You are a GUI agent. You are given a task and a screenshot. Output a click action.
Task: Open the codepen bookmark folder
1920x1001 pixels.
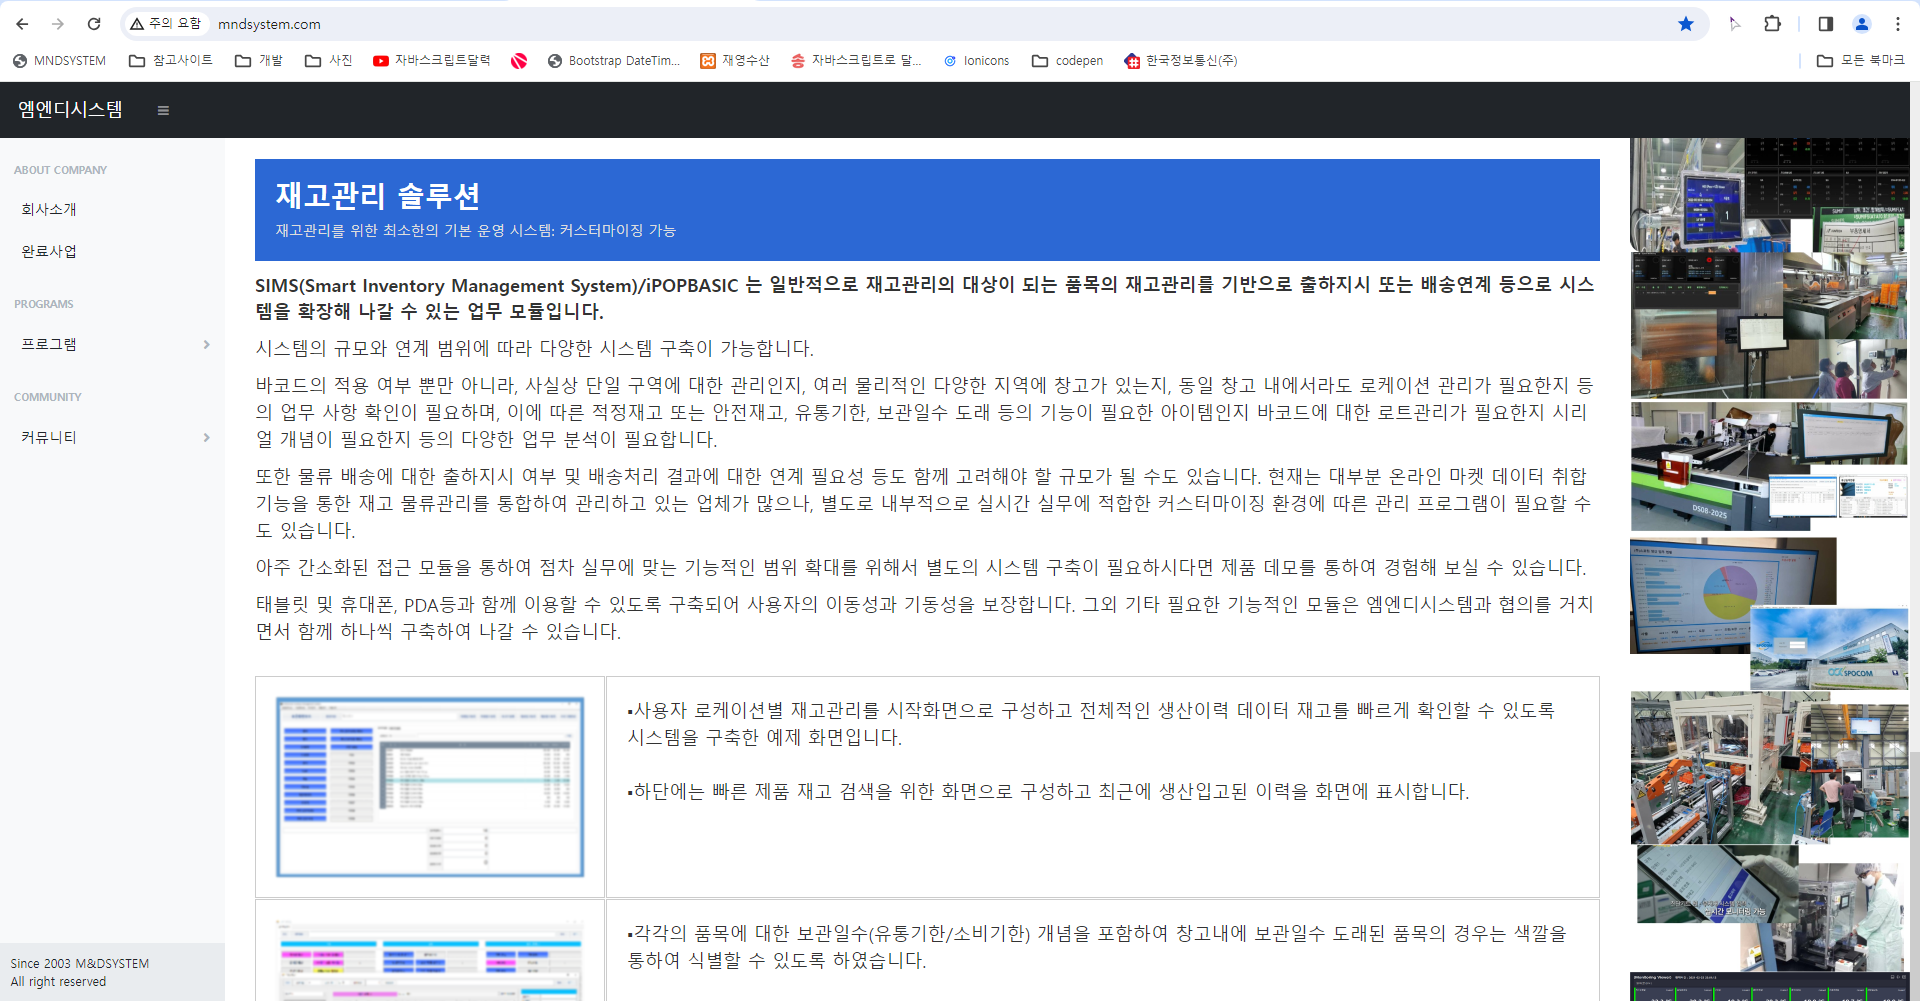click(x=1068, y=61)
